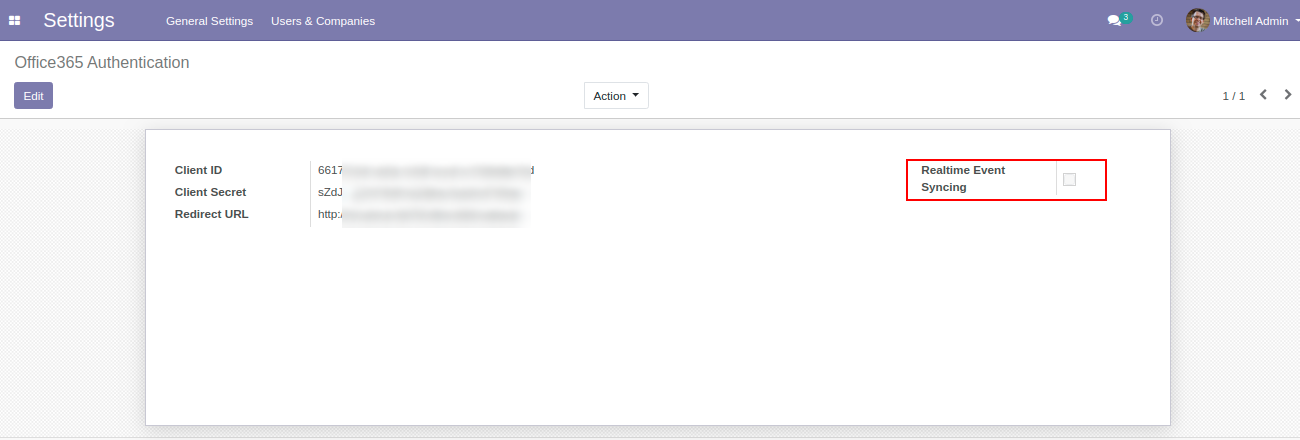Select the Client ID value field
The width and height of the screenshot is (1300, 440).
point(425,170)
